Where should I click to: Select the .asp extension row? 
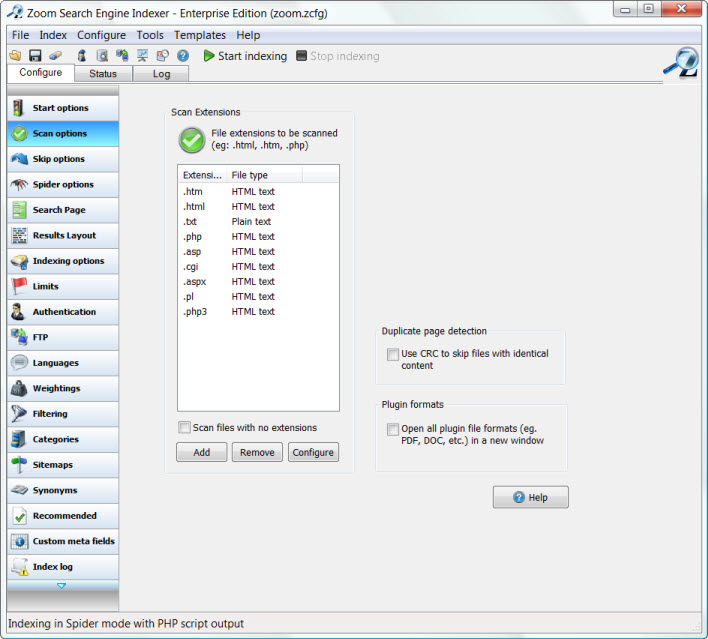click(258, 252)
